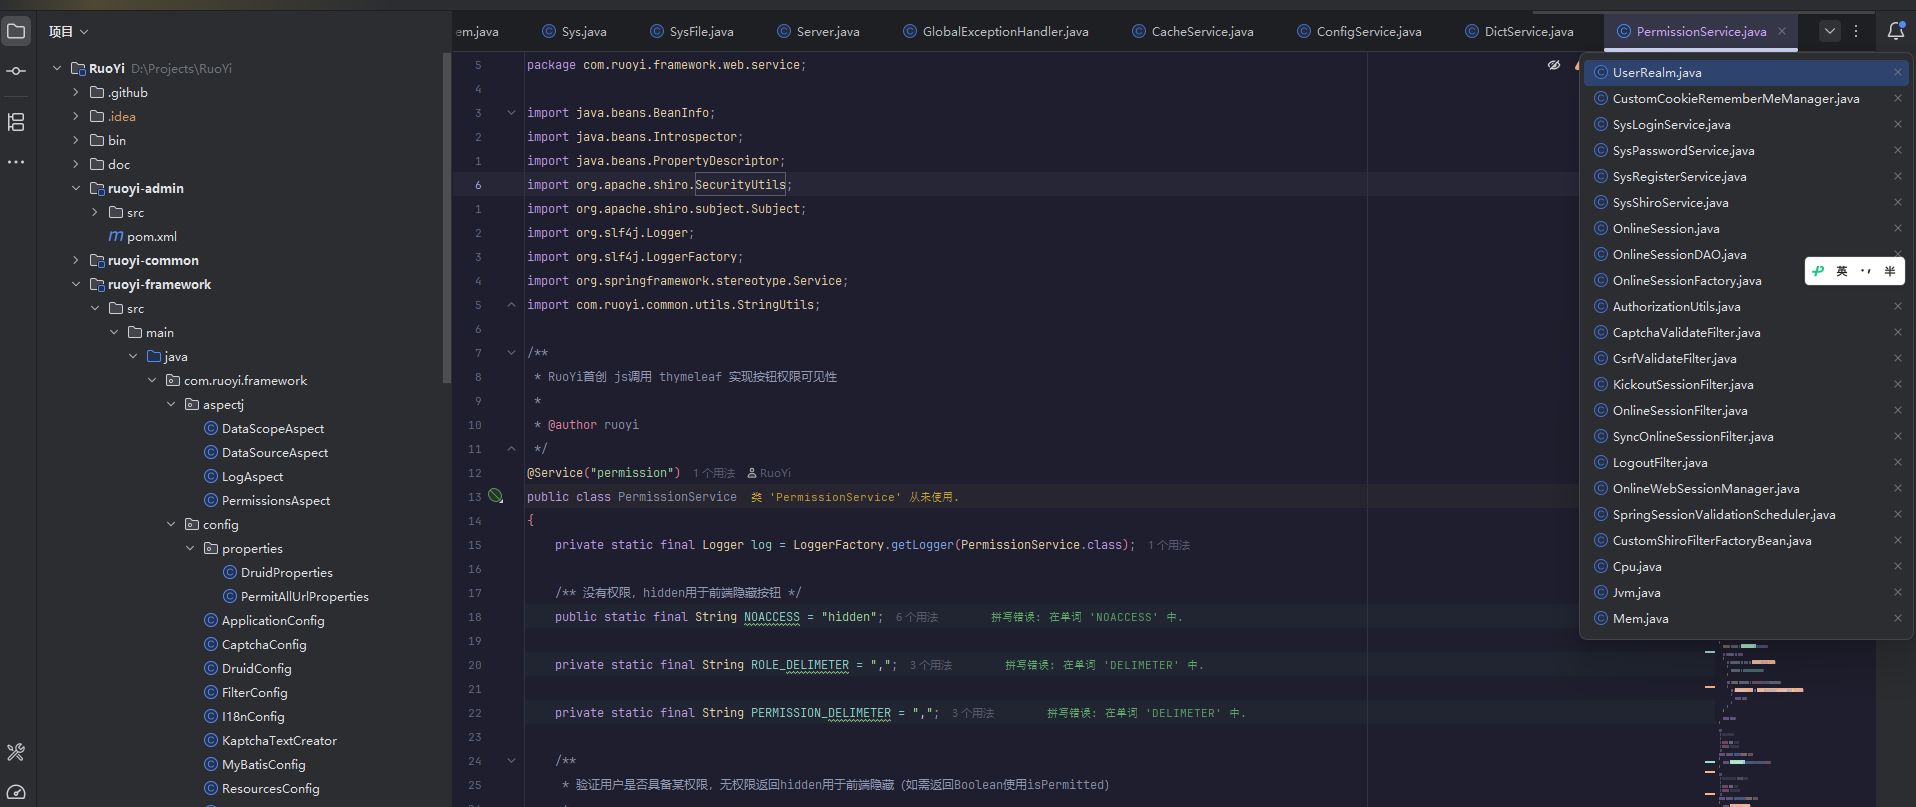The height and width of the screenshot is (807, 1916).
Task: Close the PermissionService.java tab
Action: point(1782,31)
